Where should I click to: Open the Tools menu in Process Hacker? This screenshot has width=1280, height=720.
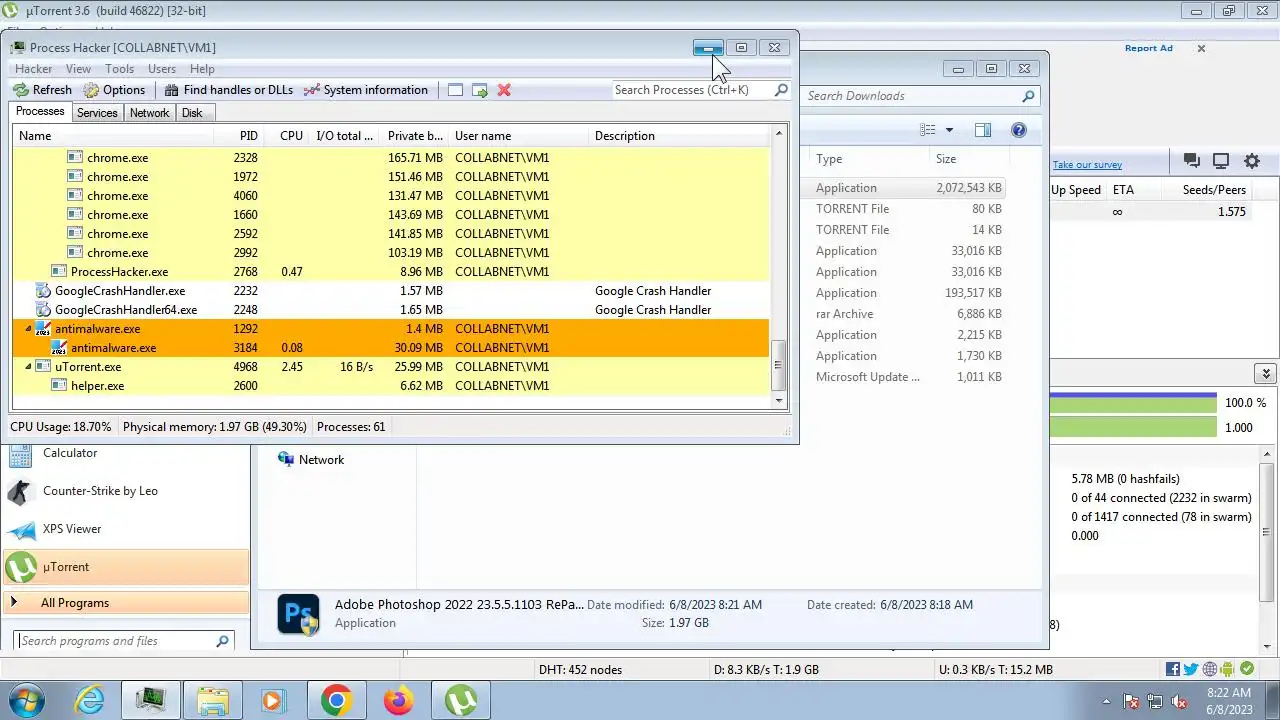[x=119, y=69]
